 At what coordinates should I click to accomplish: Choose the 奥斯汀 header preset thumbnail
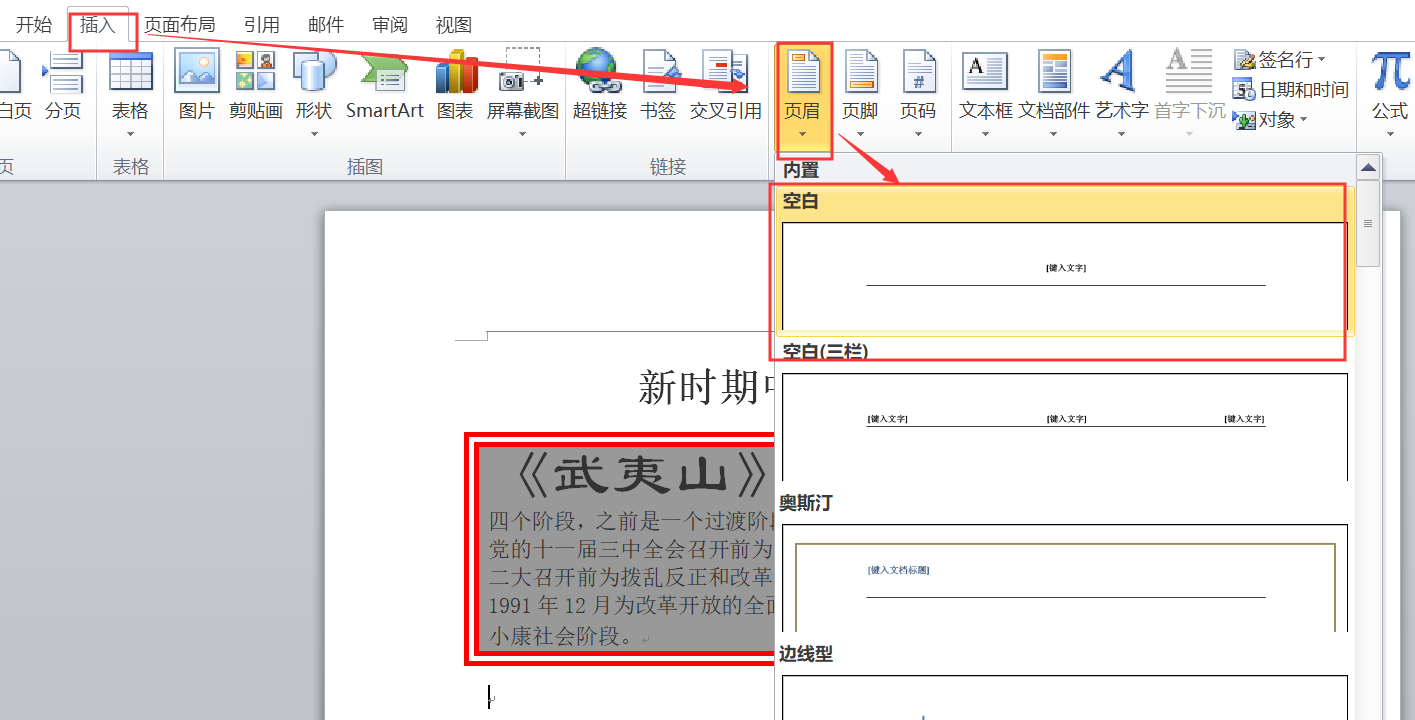[x=1064, y=578]
